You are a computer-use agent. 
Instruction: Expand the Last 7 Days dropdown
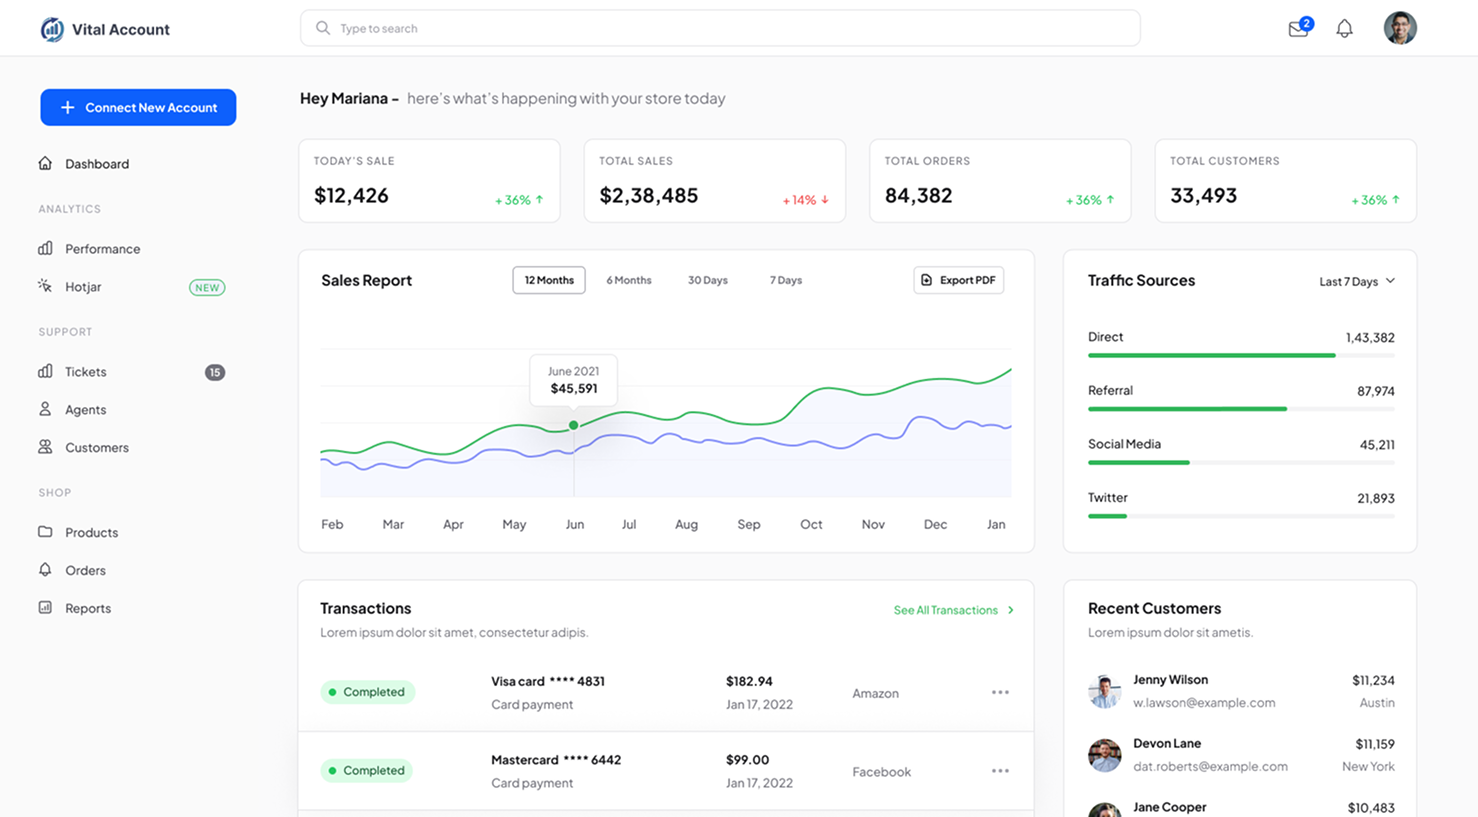[x=1356, y=282]
